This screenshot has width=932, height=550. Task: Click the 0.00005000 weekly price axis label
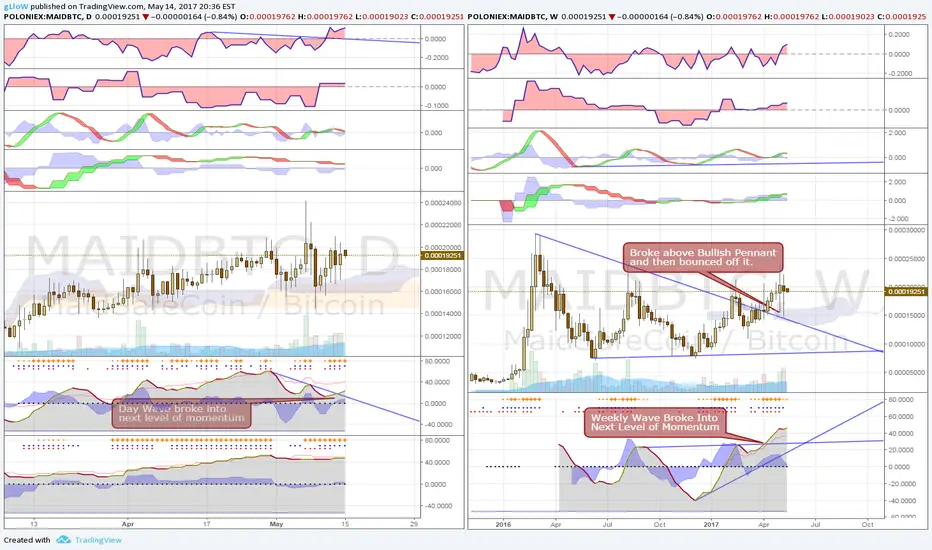[x=907, y=372]
